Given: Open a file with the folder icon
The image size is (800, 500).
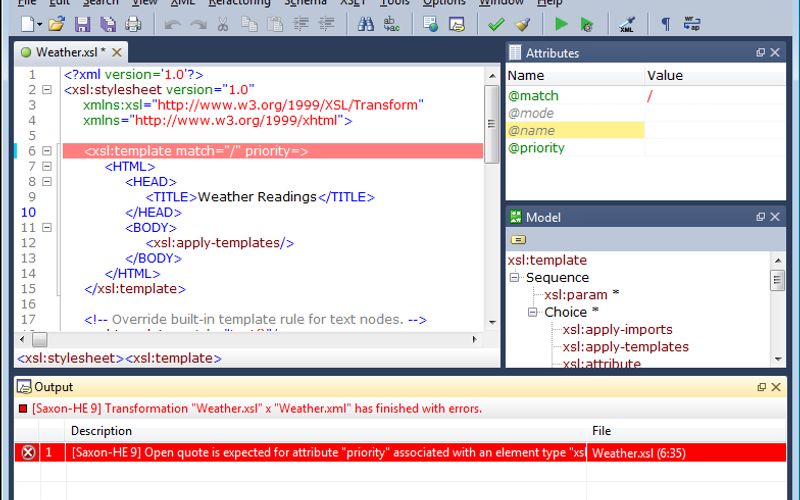Looking at the screenshot, I should tap(57, 24).
